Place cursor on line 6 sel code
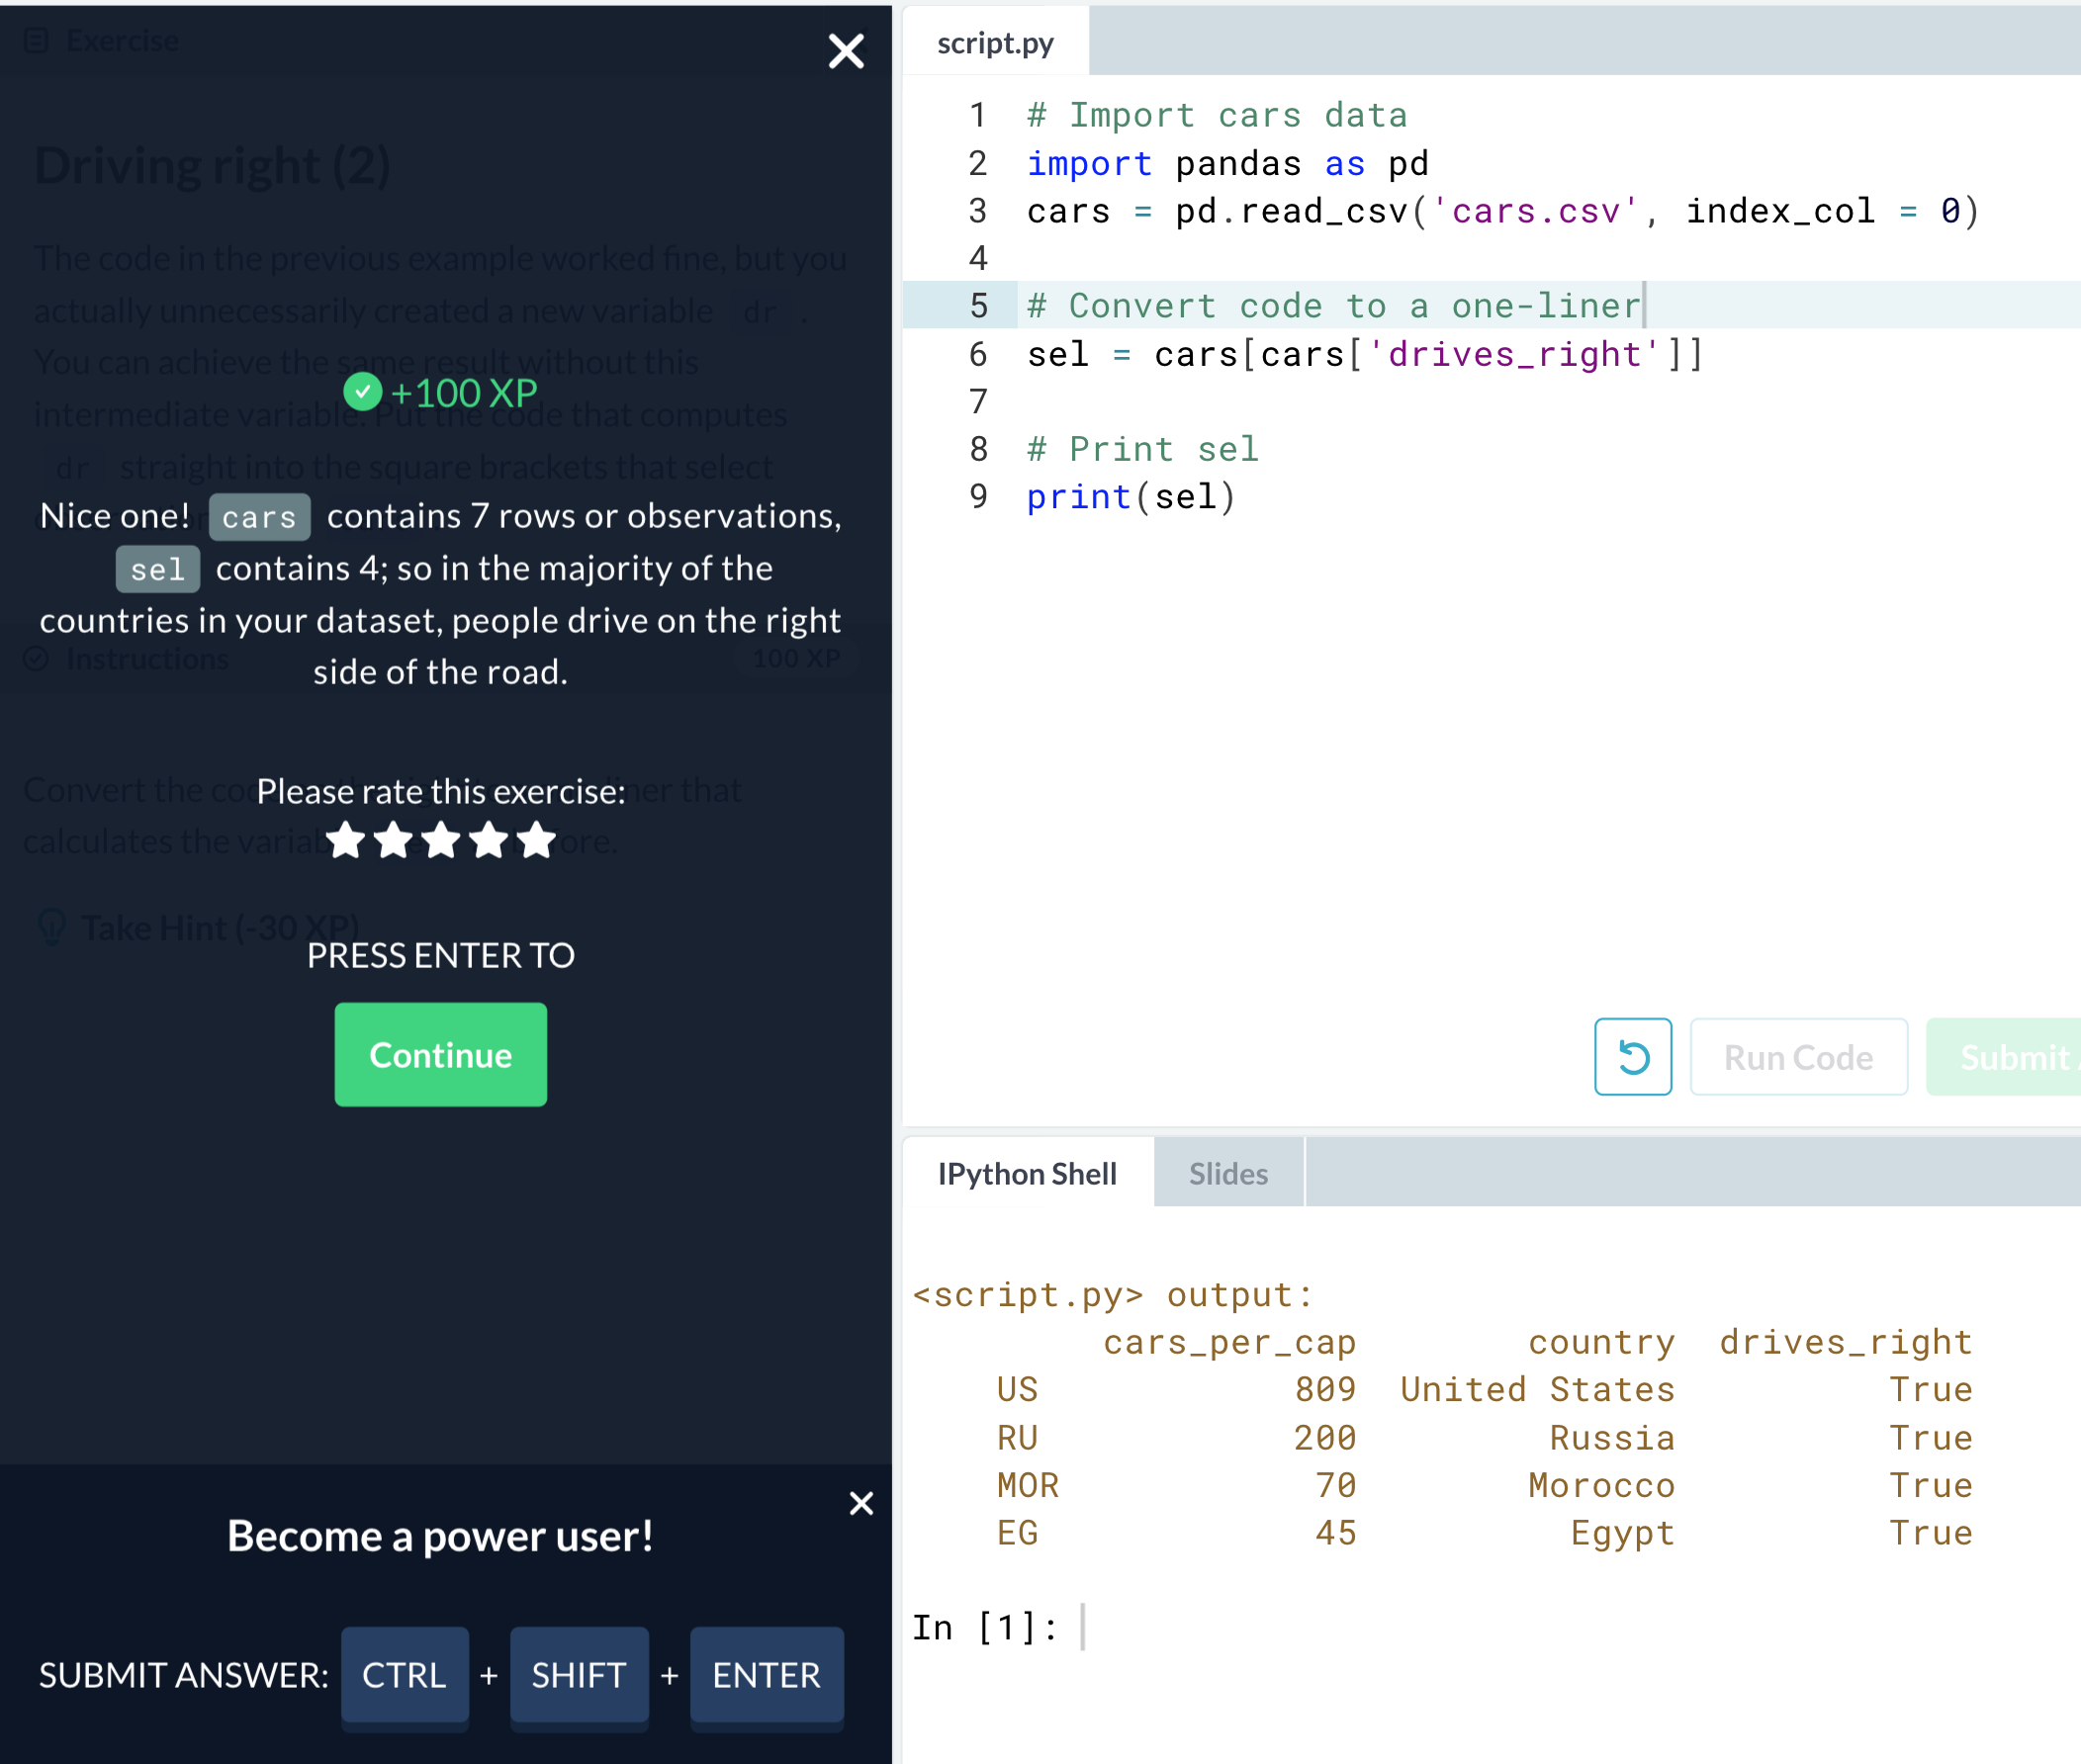This screenshot has width=2081, height=1764. pyautogui.click(x=1364, y=355)
